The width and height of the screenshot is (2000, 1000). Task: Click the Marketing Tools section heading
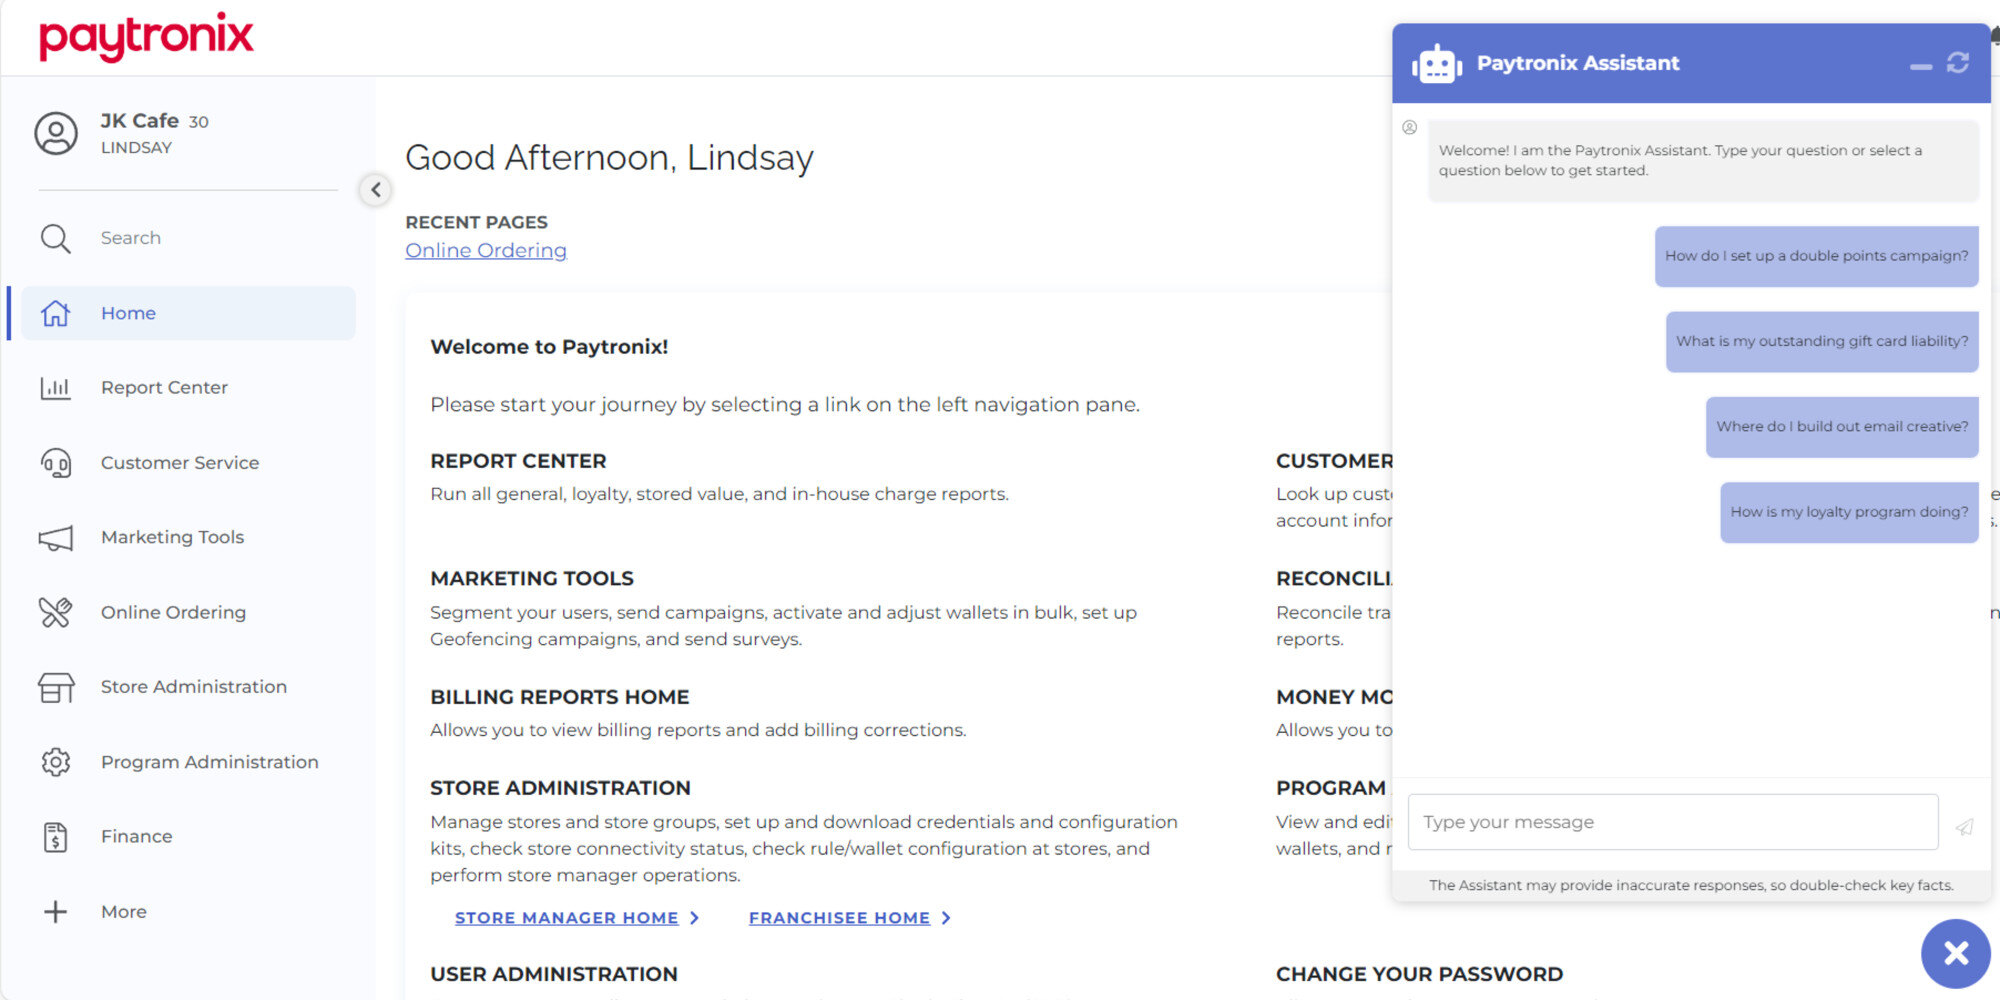(x=532, y=579)
